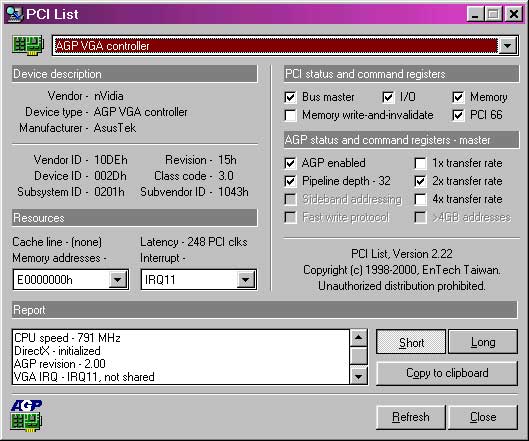Click the Subvendor ID value 1043h

(233, 192)
